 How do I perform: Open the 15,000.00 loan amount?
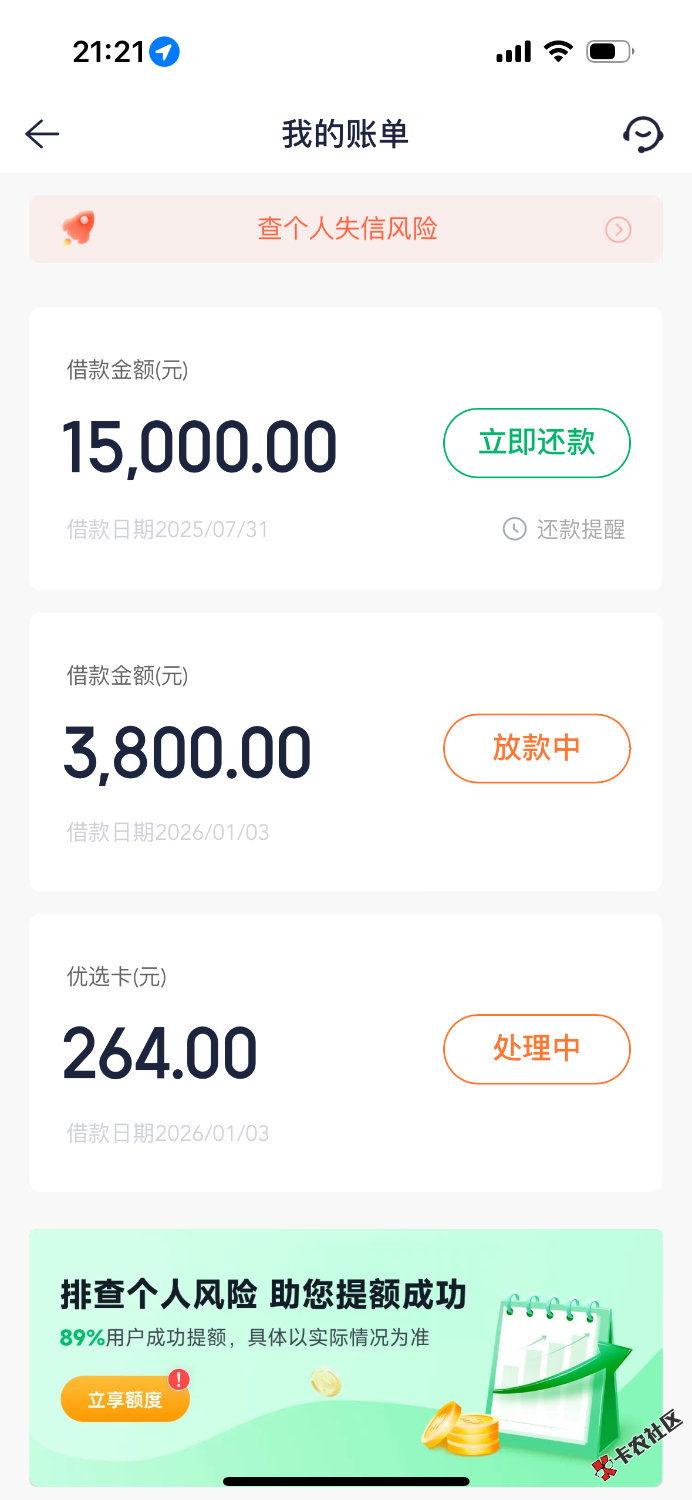click(x=200, y=447)
